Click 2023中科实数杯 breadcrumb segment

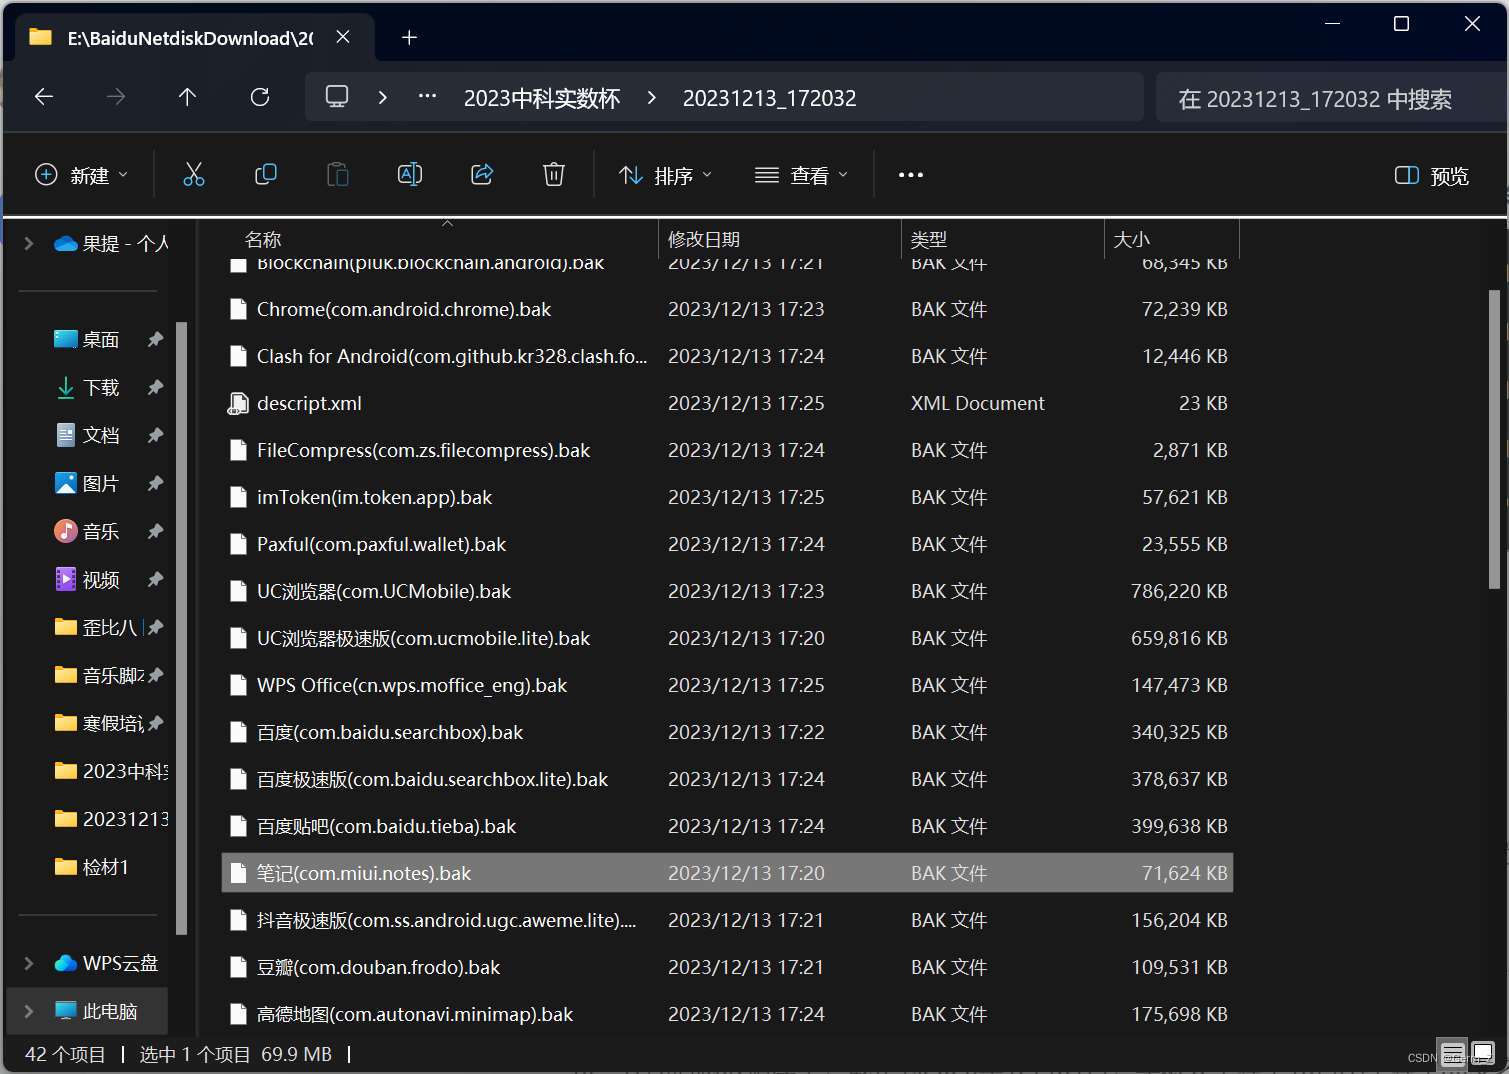click(542, 98)
